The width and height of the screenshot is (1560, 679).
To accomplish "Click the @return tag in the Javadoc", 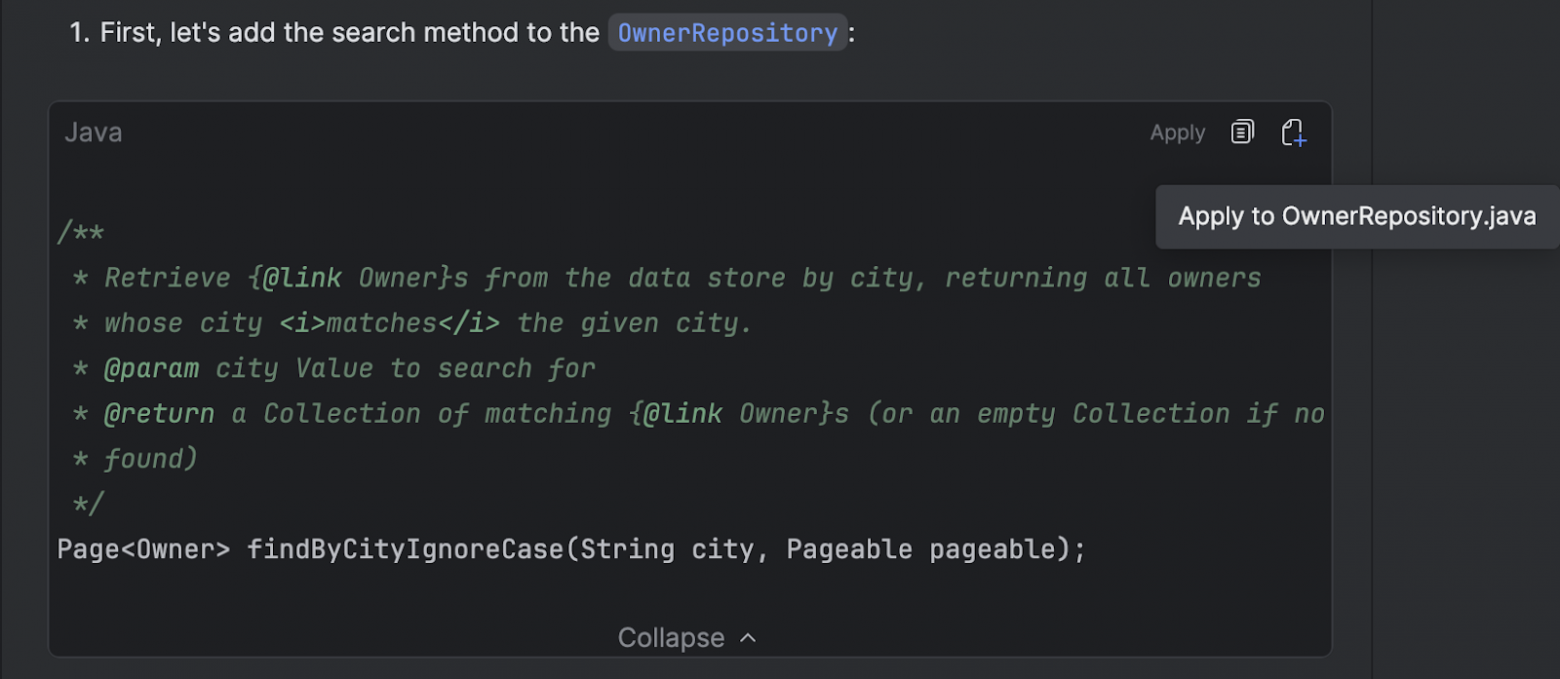I will [159, 414].
